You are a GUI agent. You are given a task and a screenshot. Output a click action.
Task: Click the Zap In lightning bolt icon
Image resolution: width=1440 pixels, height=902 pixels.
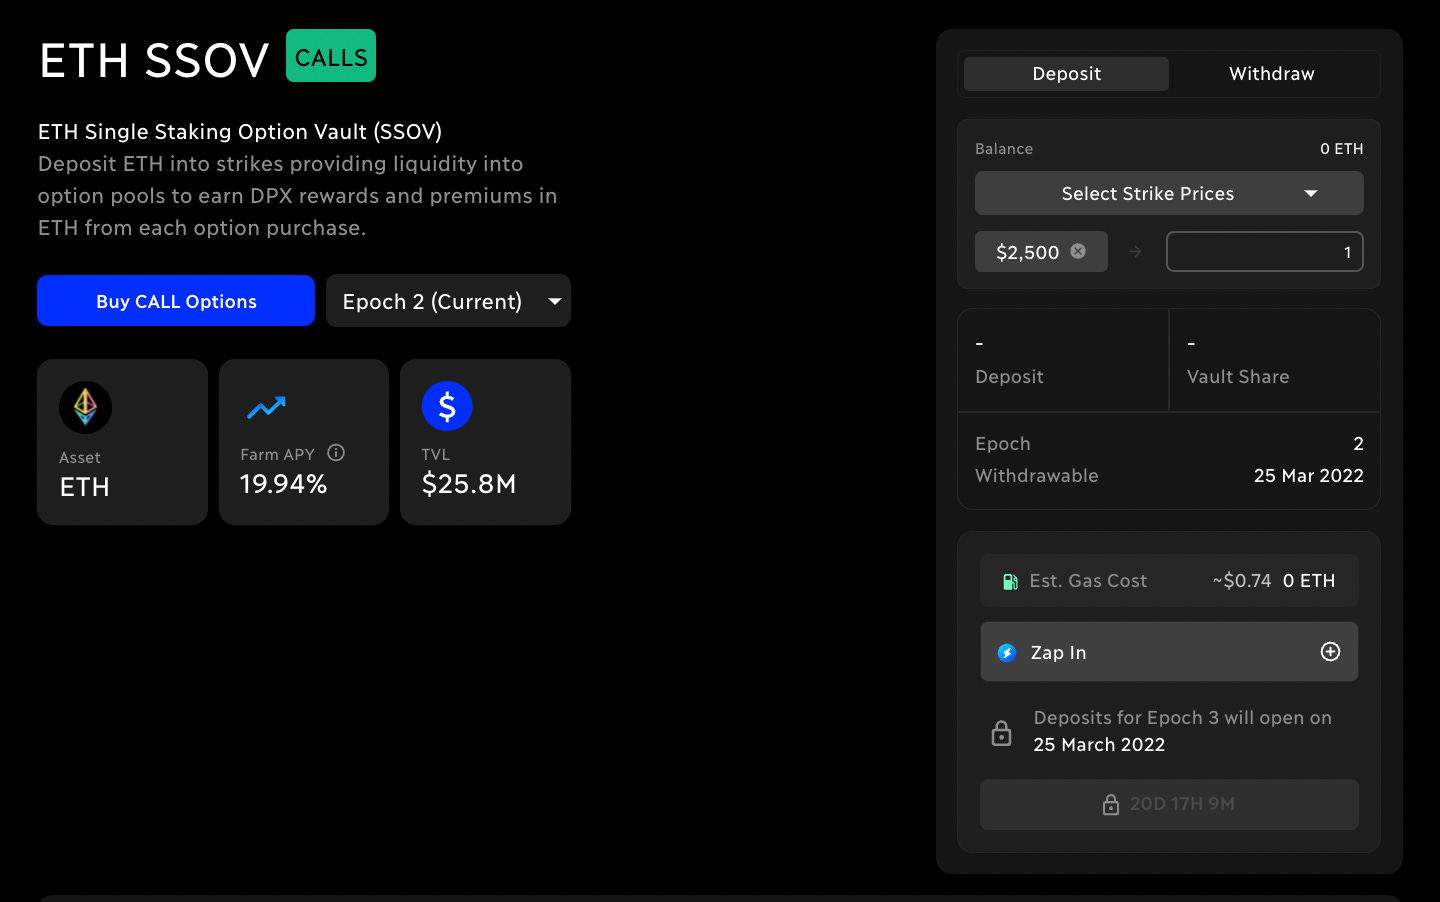1007,653
